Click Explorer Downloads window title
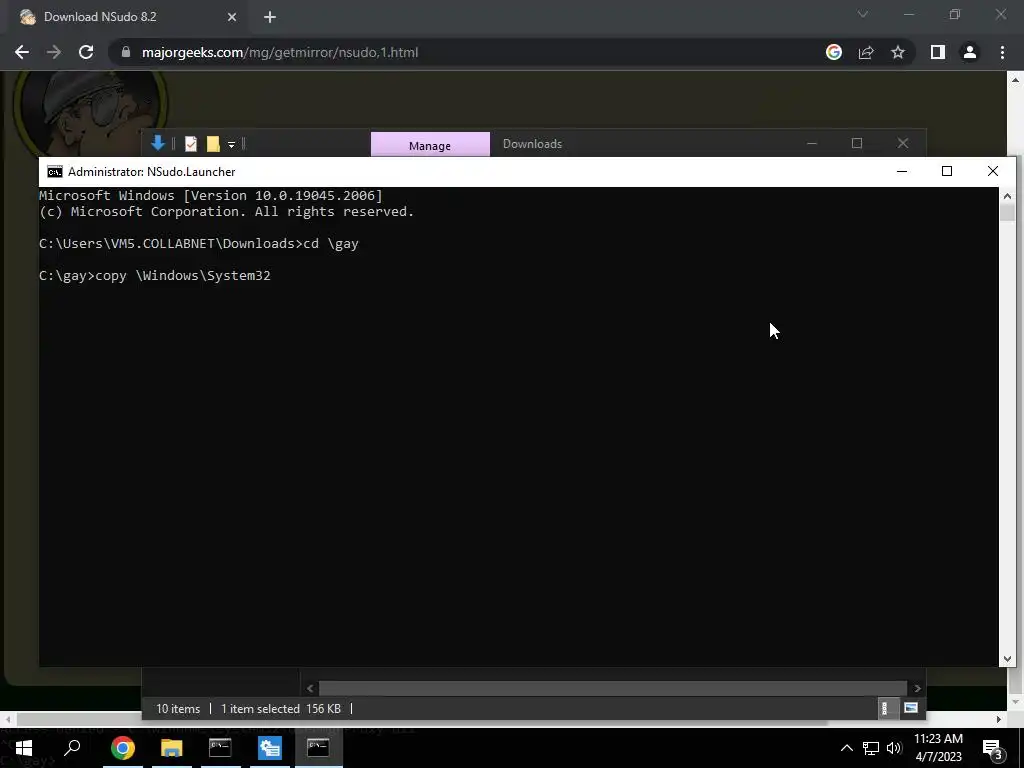Viewport: 1024px width, 768px height. click(x=532, y=144)
